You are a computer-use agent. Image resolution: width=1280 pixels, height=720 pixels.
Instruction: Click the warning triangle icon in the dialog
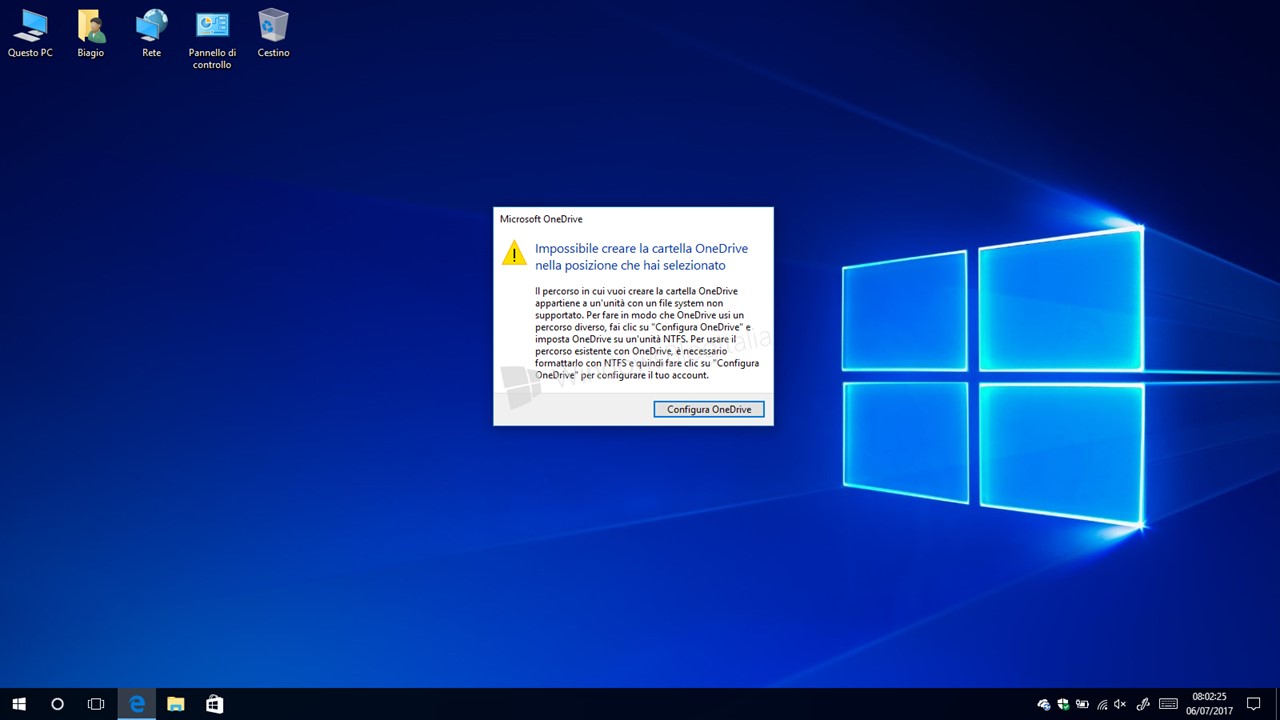514,252
